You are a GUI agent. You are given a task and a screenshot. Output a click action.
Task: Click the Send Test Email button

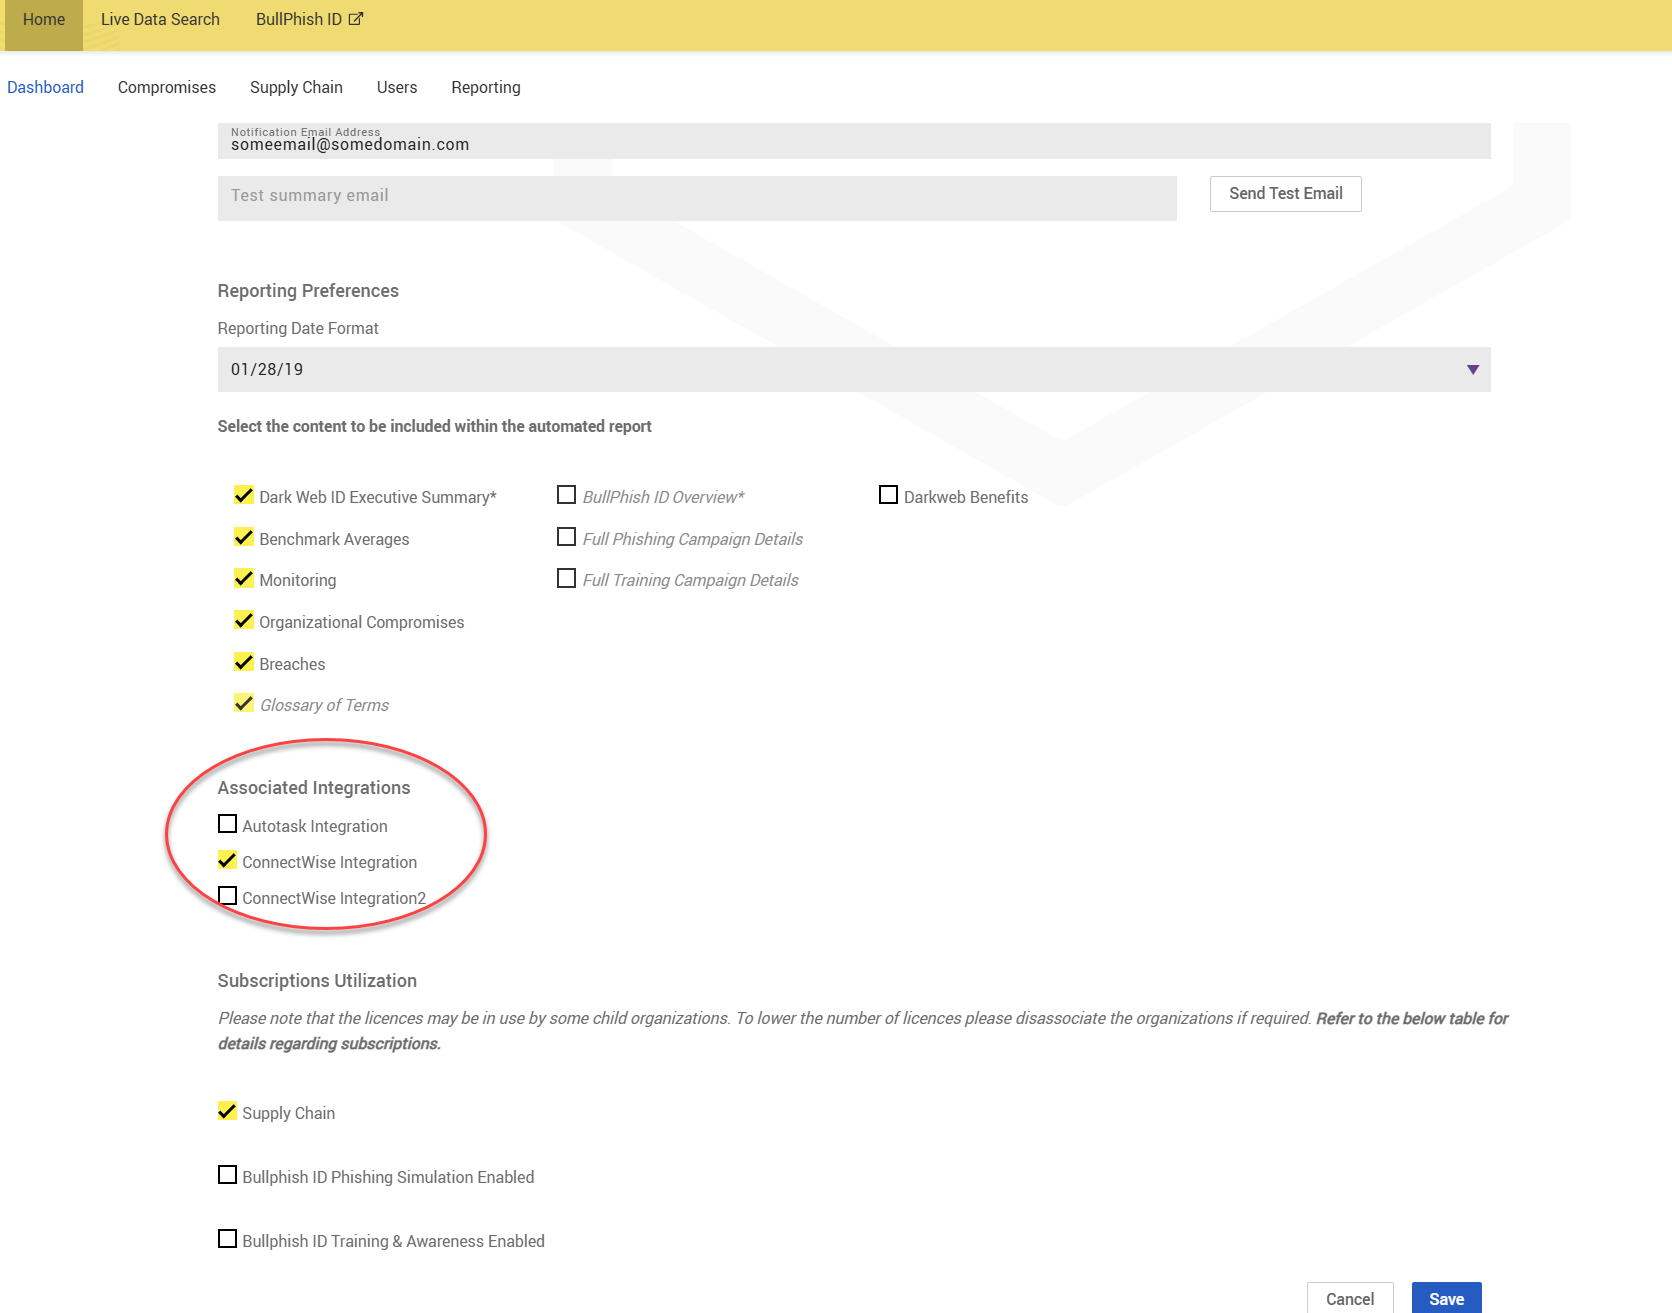click(1285, 194)
